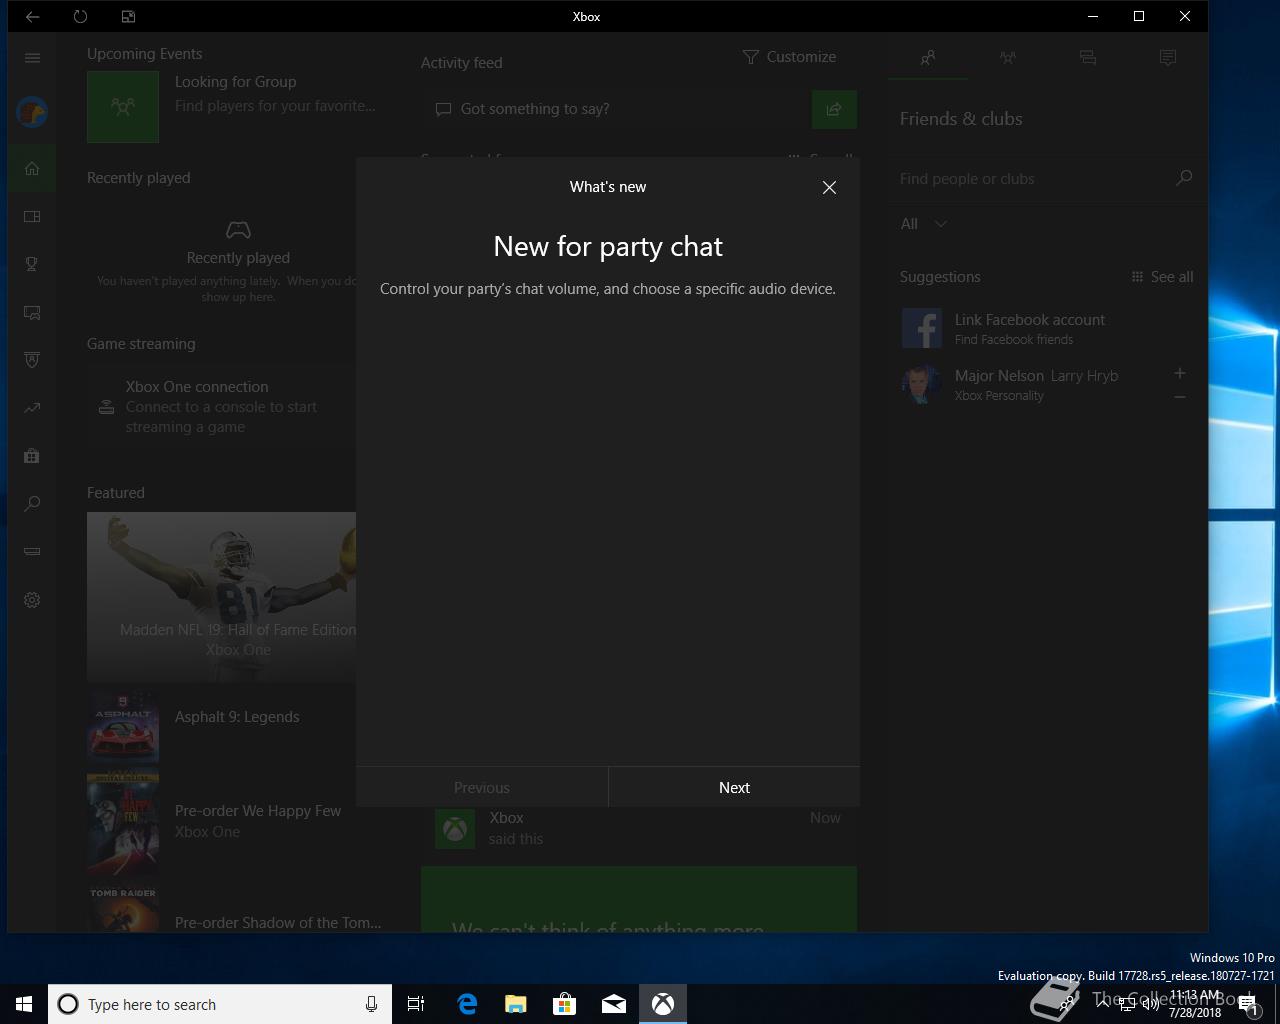Expand the All filter dropdown

tap(923, 224)
